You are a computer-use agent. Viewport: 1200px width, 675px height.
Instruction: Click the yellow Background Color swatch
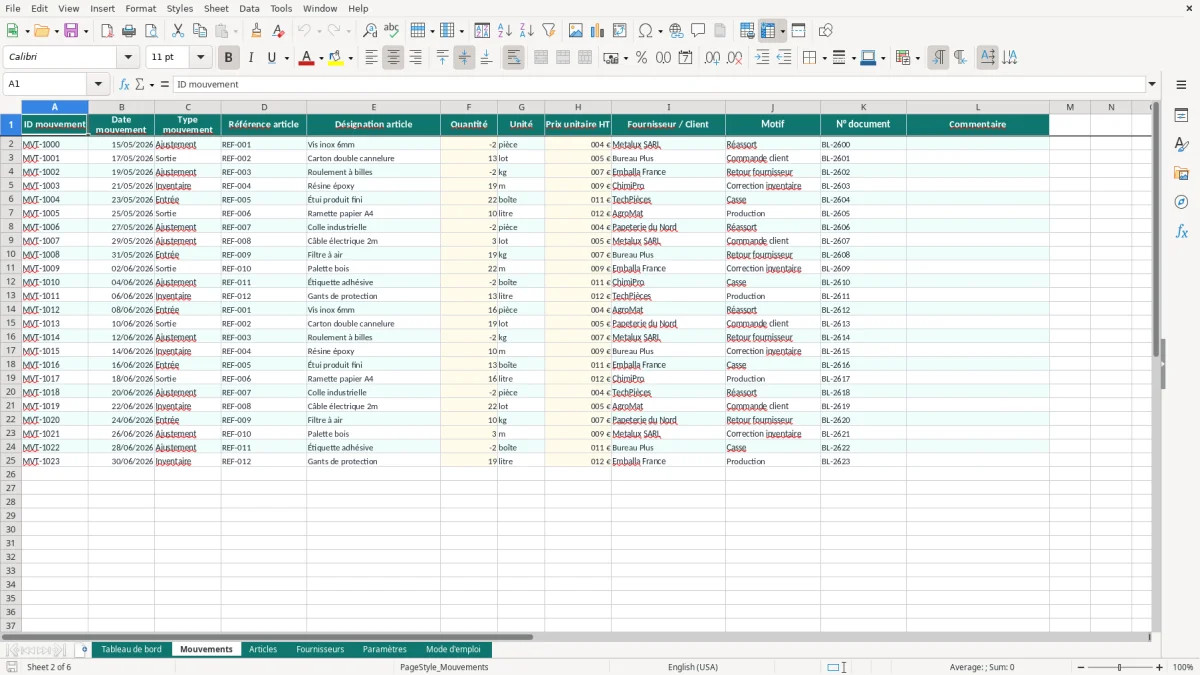click(x=336, y=58)
